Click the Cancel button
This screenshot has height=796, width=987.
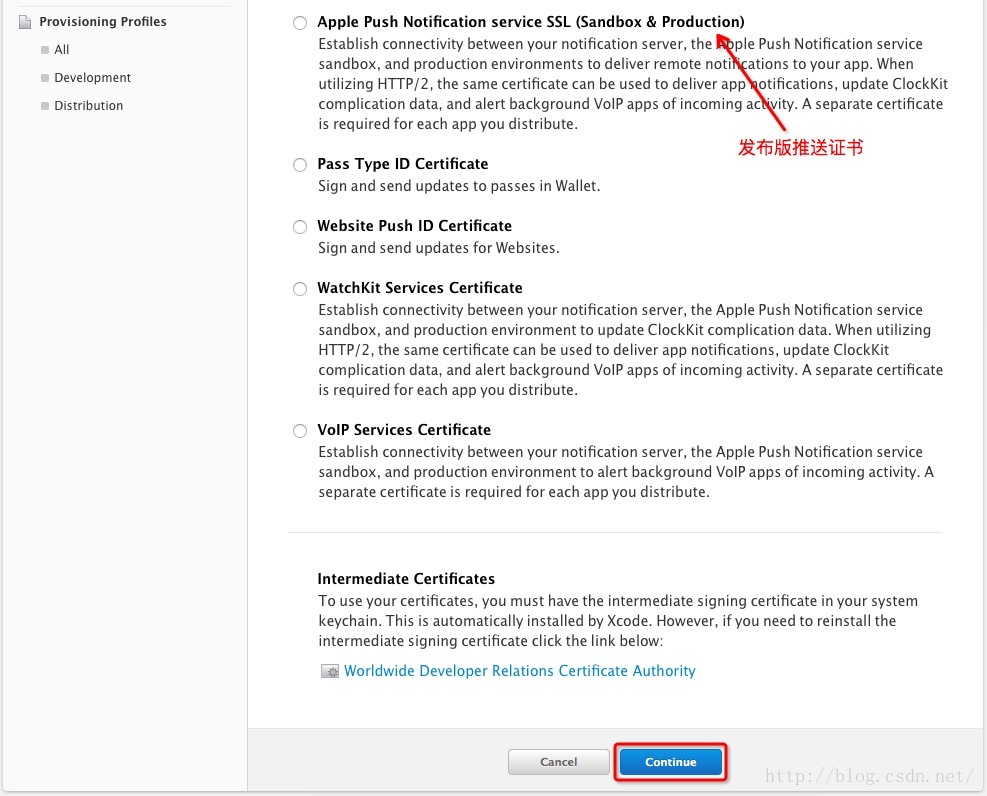[558, 762]
